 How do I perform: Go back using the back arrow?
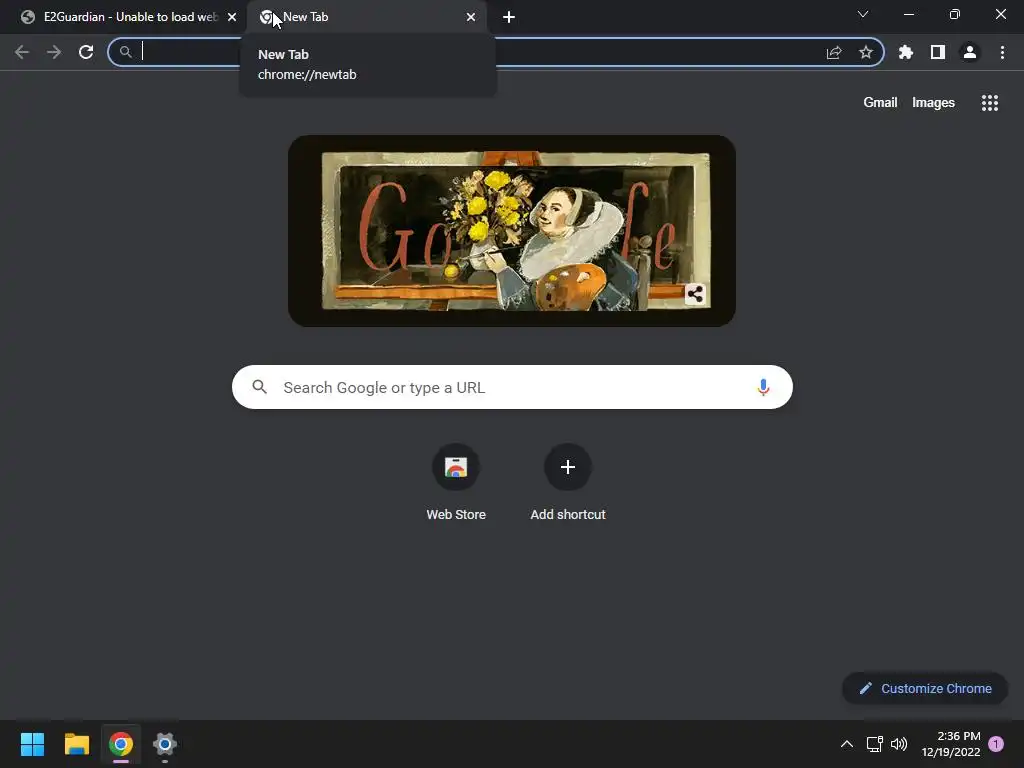[22, 52]
